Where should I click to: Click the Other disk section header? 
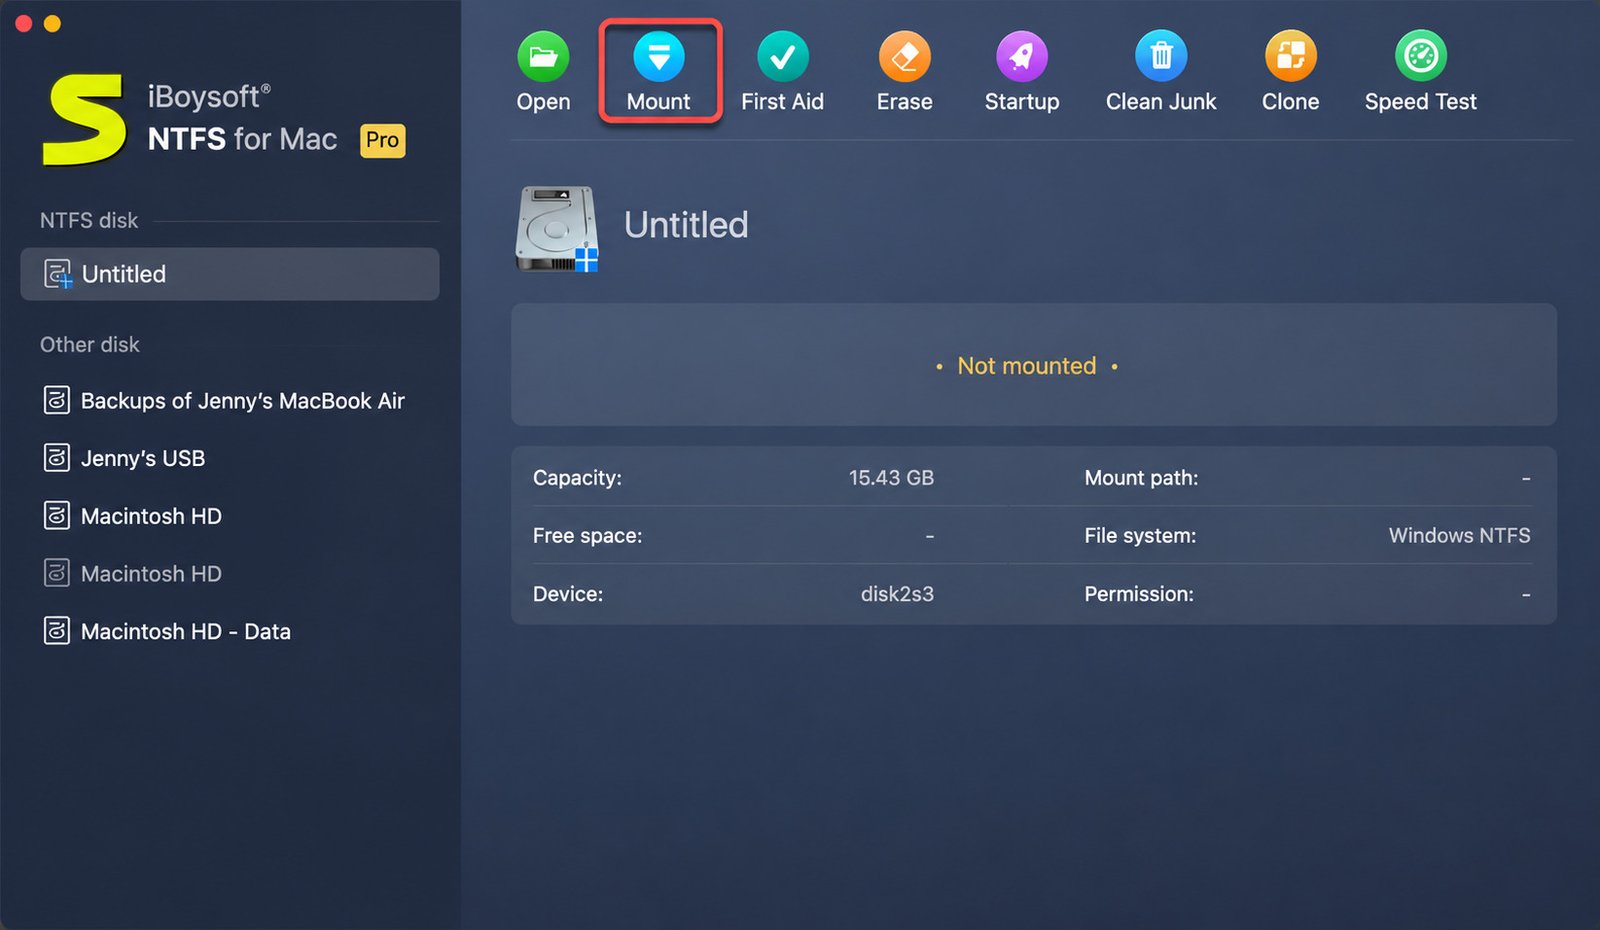click(90, 344)
